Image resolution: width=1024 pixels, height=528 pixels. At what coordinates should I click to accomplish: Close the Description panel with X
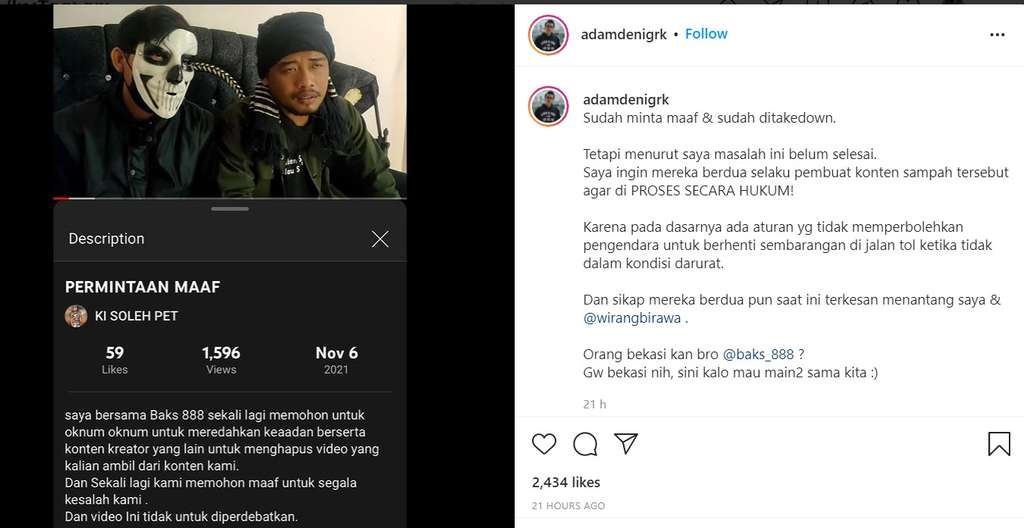[380, 239]
